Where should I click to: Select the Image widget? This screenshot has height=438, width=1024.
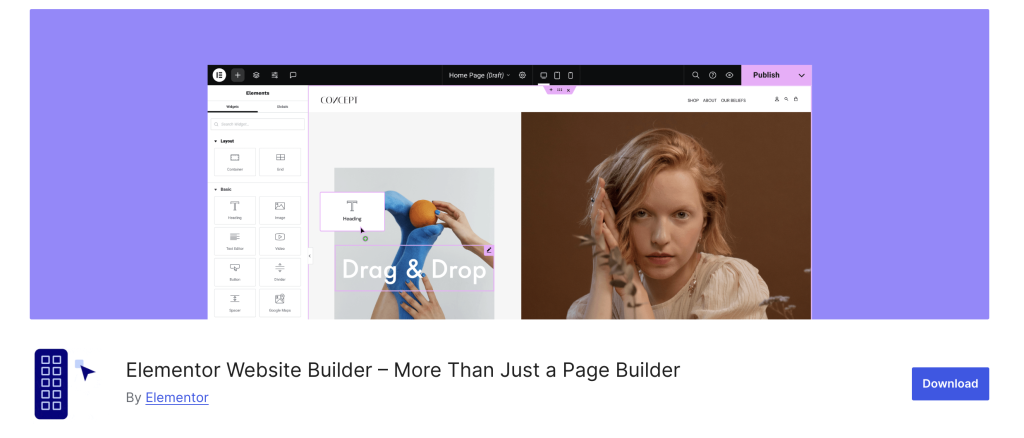coord(280,210)
